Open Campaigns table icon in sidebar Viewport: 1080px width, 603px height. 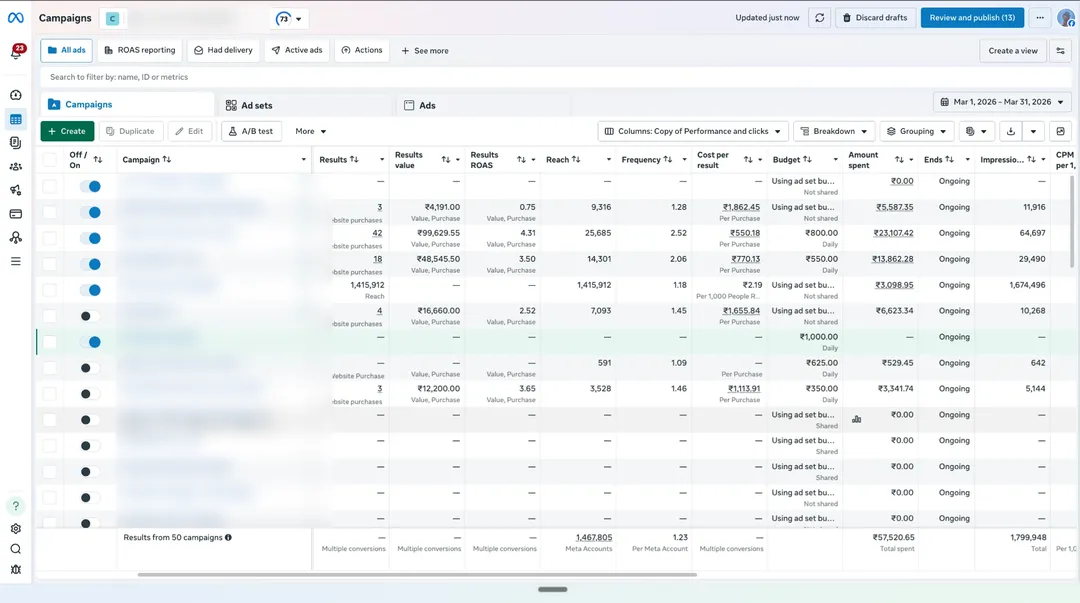[16, 119]
